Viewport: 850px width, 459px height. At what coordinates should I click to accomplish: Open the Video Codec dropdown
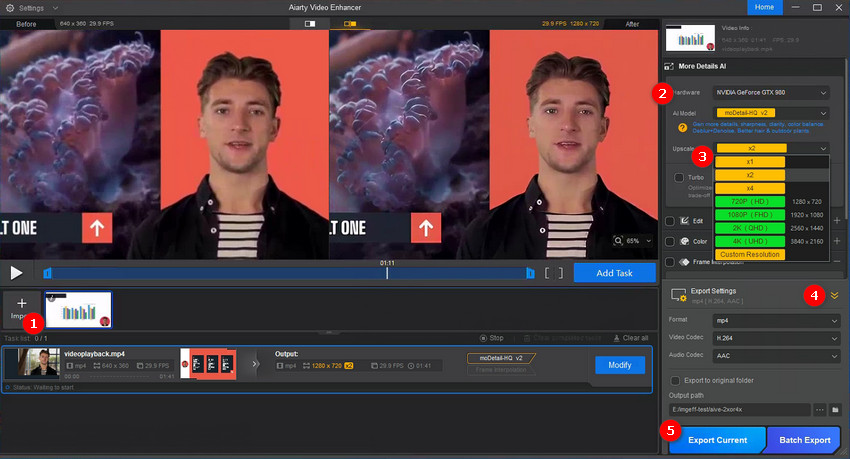[770, 338]
